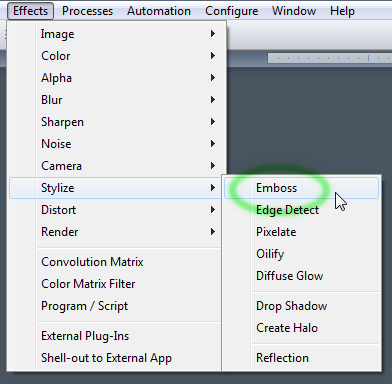Click the horizontal ruler bar
Viewport: 392px width, 384px height.
330,58
